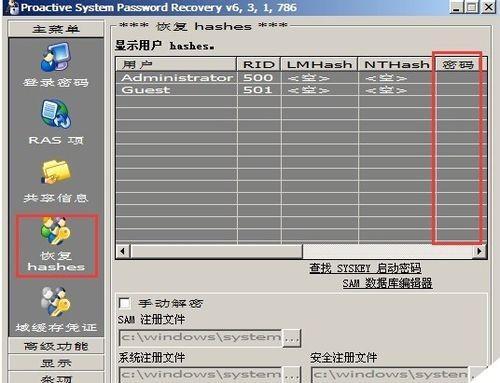Click the 查找 SYSKEY 启动密码 link
The width and height of the screenshot is (500, 383).
(365, 268)
